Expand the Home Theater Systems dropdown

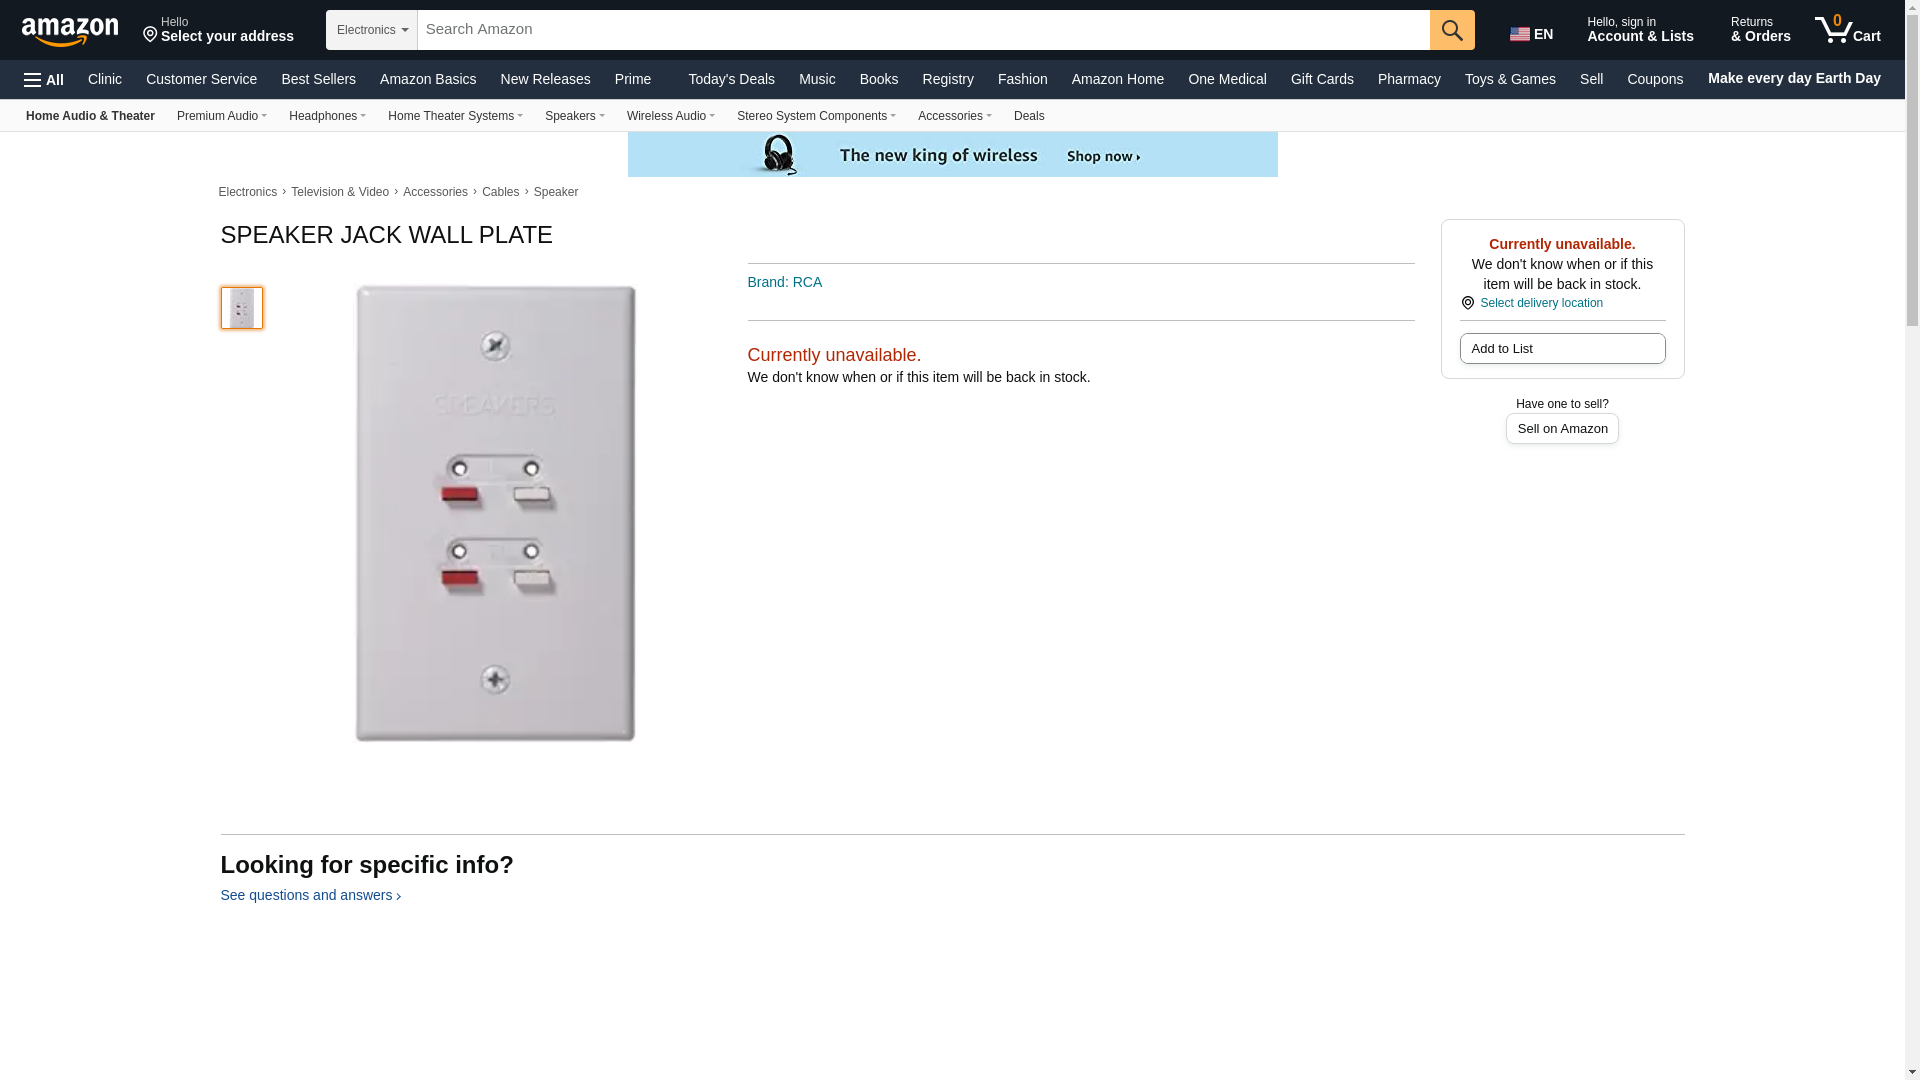click(x=455, y=116)
